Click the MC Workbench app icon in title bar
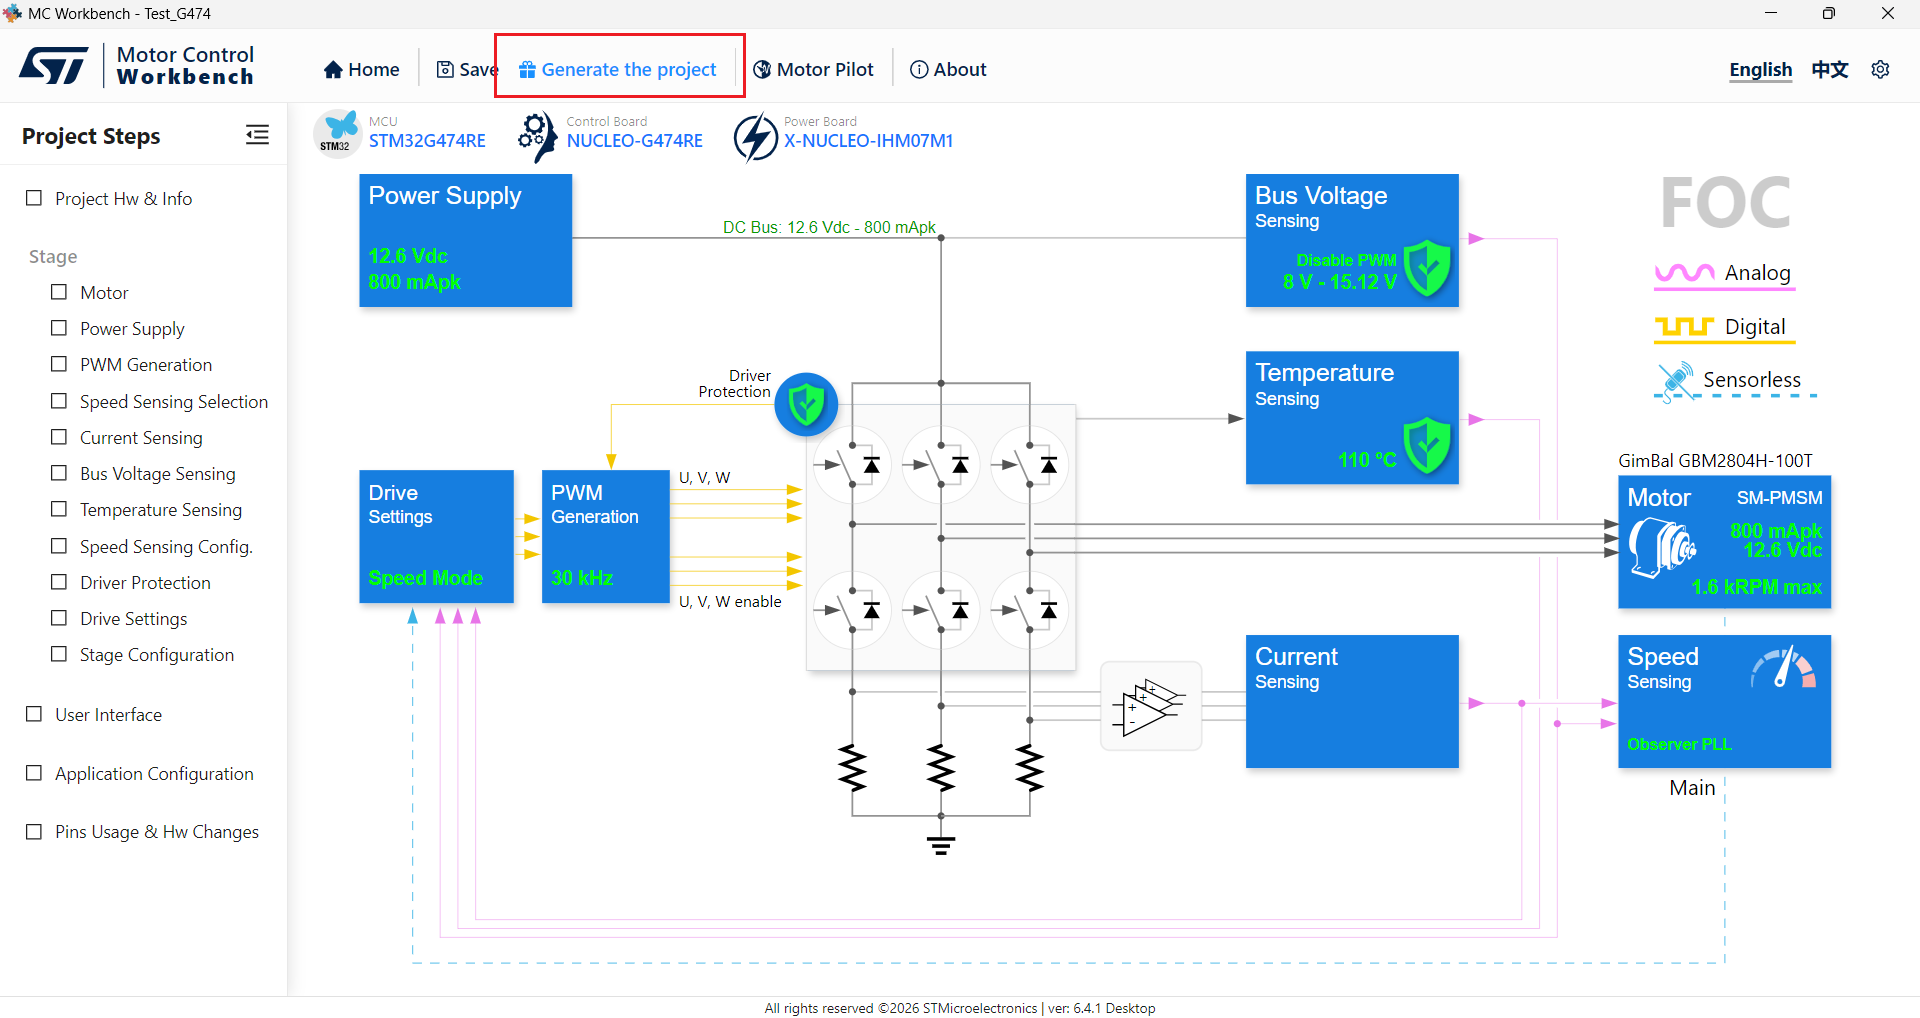Screen dimensions: 1920x1018 click(x=12, y=13)
